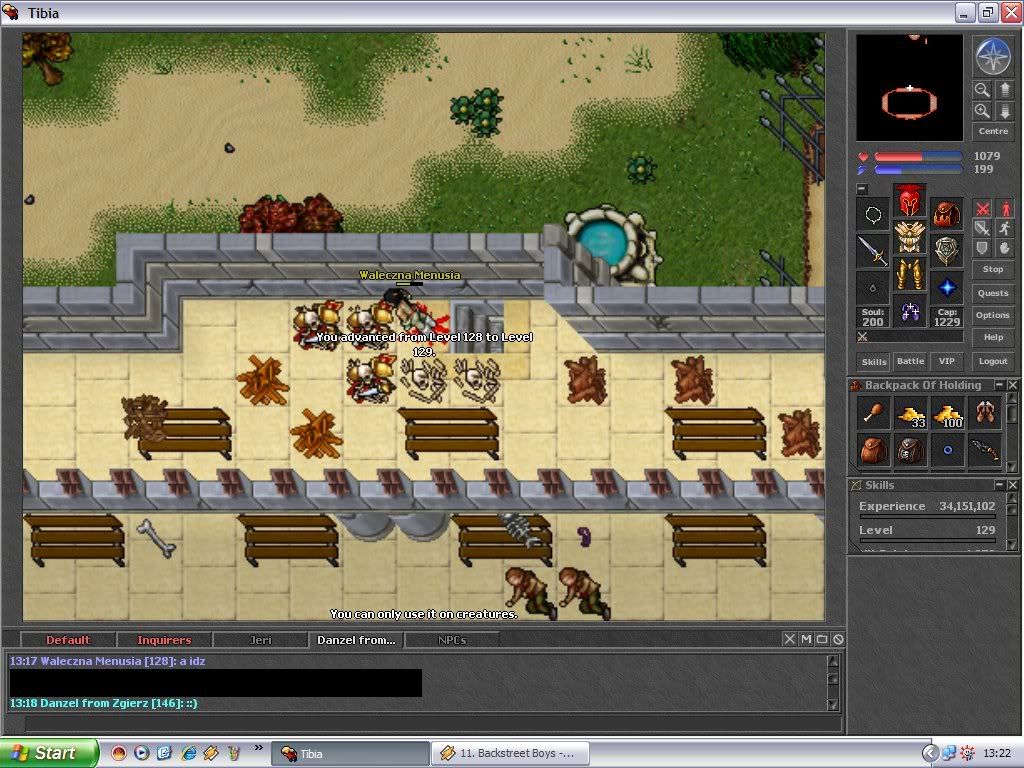Click the golden legs equipment slot
Viewport: 1024px width, 768px height.
point(910,274)
